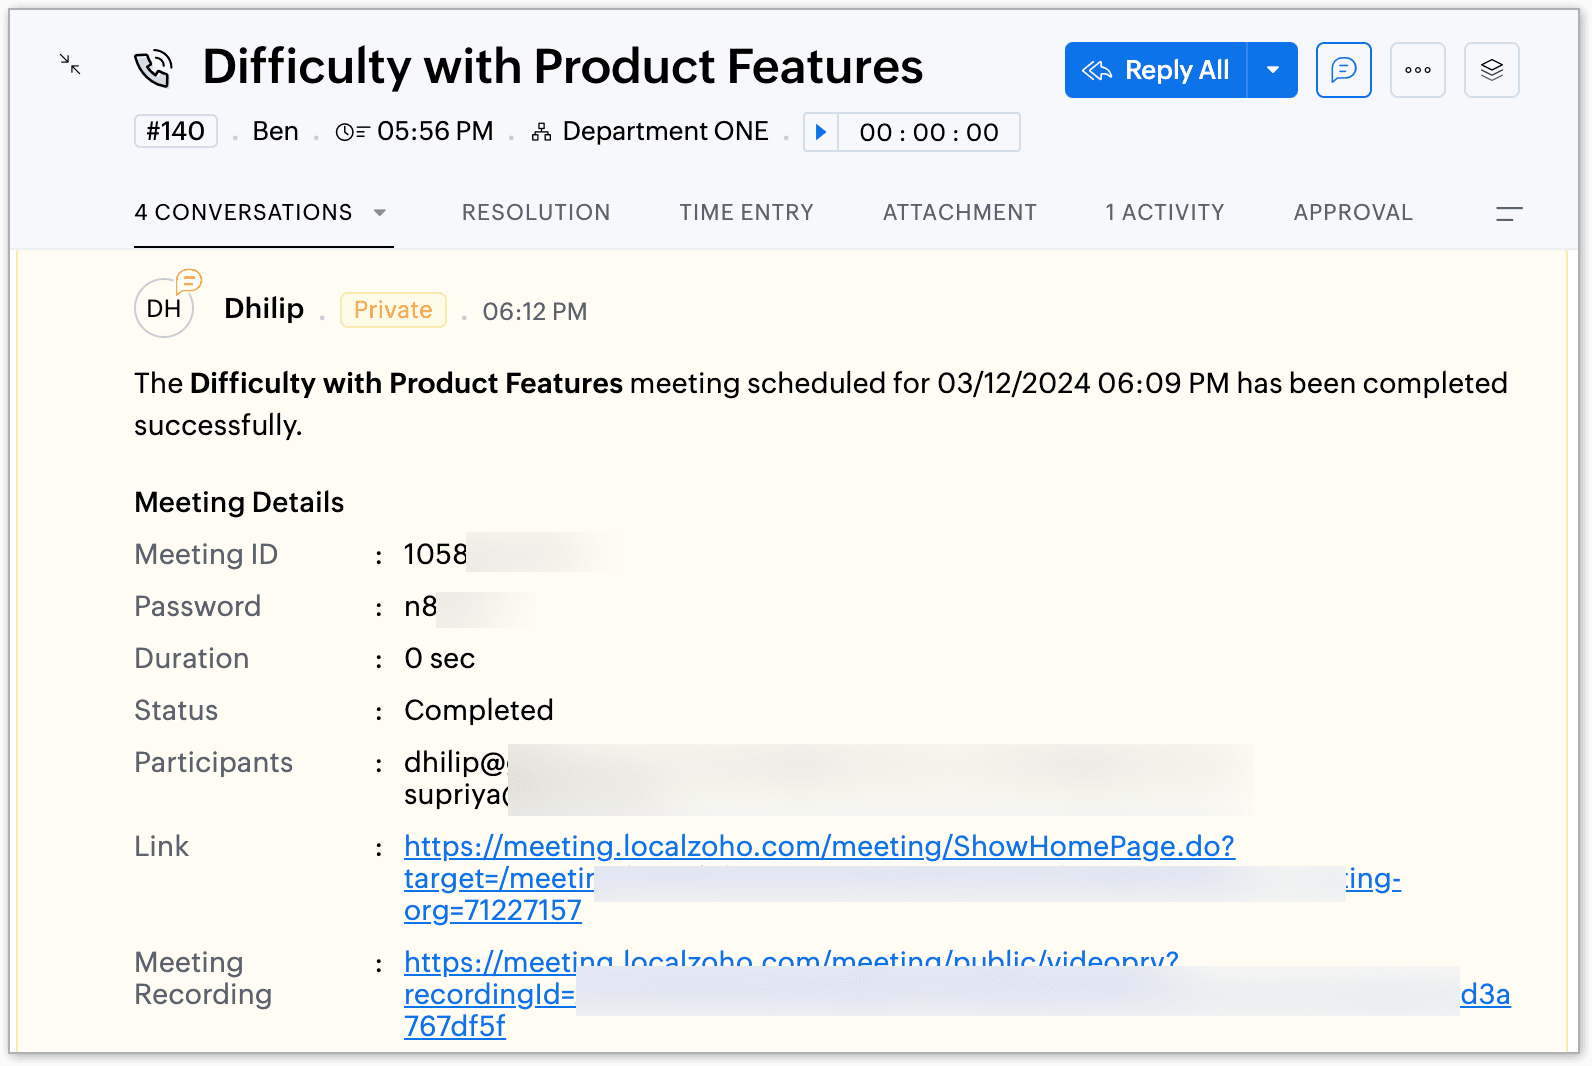Switch to the Resolution tab
This screenshot has height=1066, width=1592.
(536, 212)
